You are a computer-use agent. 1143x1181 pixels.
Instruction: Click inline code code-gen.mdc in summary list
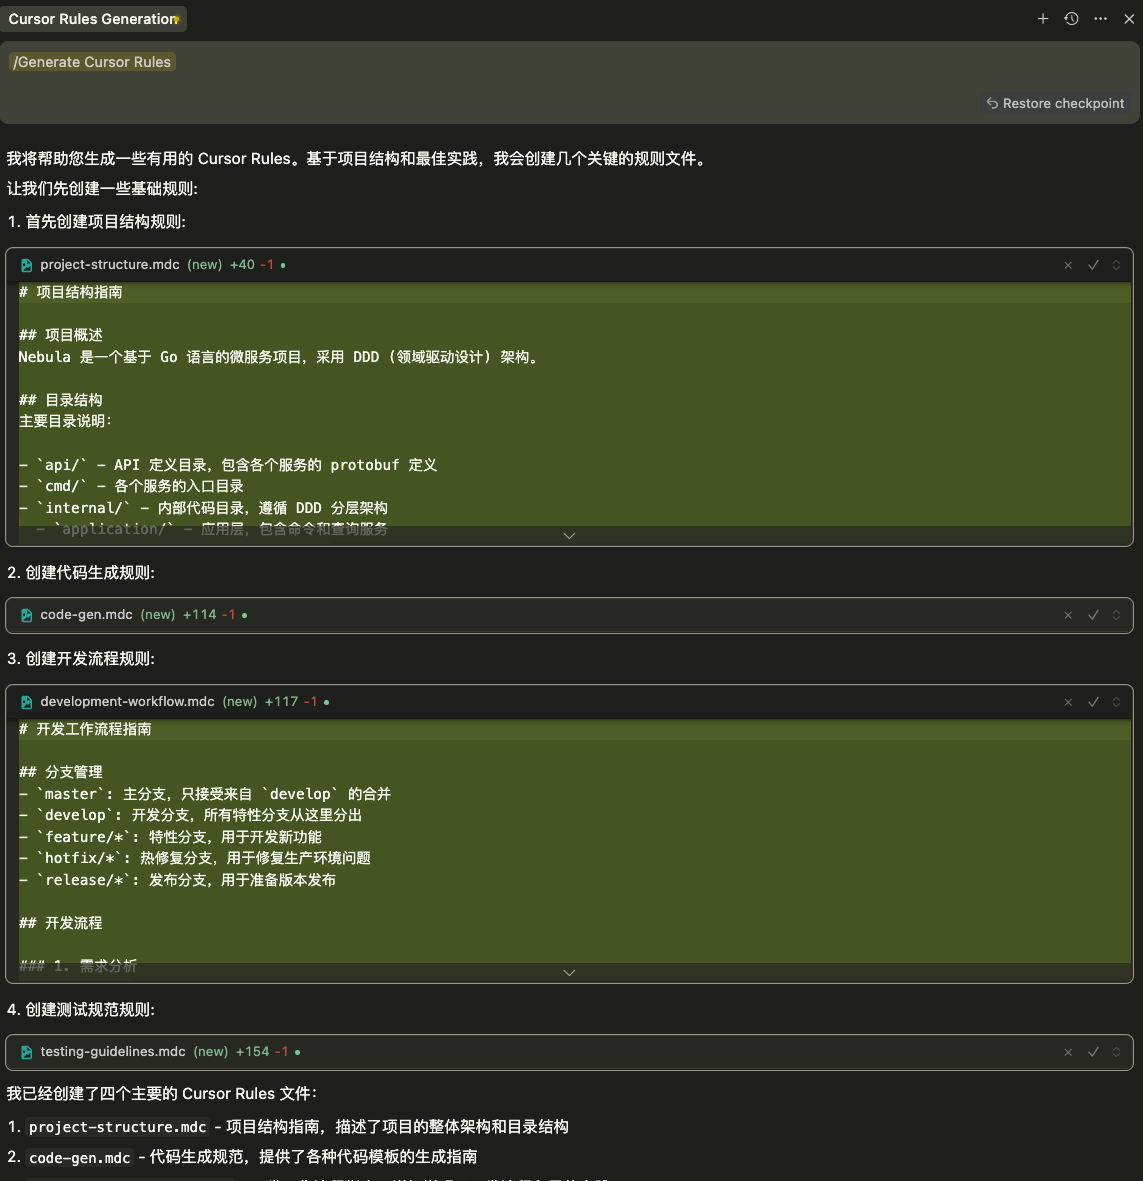click(79, 1157)
